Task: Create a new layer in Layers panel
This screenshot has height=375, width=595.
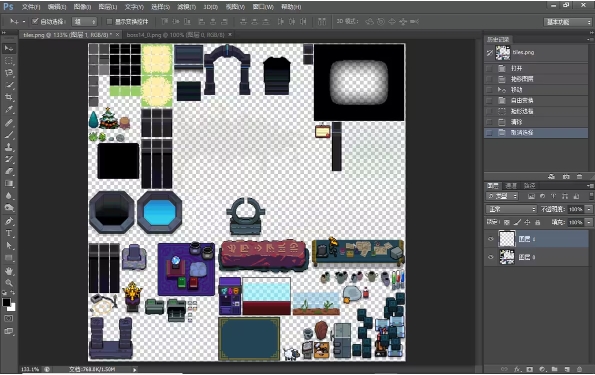Action: coord(567,369)
